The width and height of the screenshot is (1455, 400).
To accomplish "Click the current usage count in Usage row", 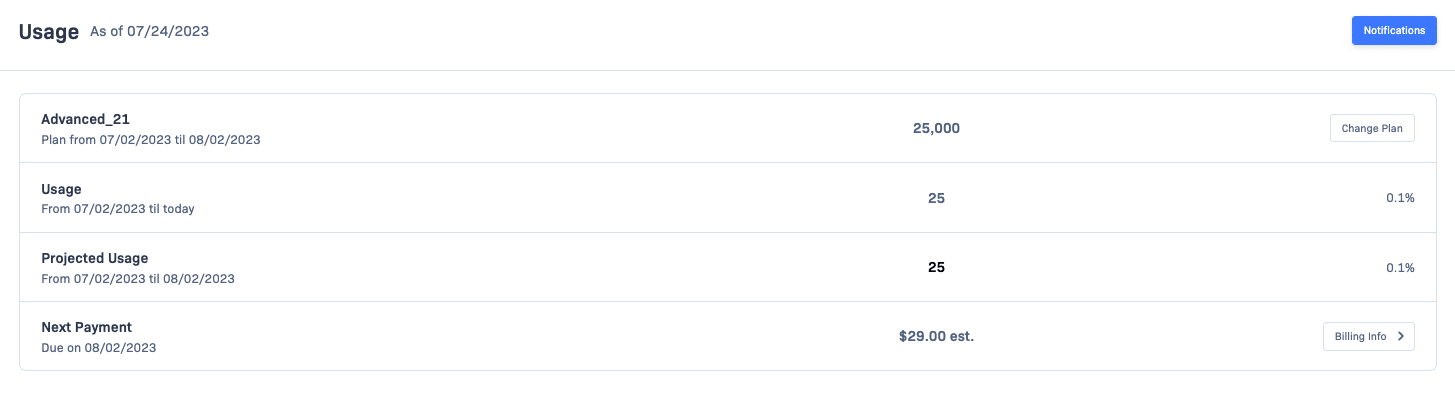I will pos(936,198).
